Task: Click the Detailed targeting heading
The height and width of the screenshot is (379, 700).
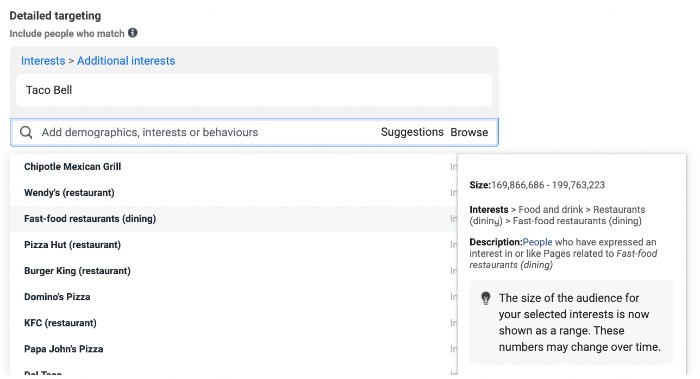Action: point(55,16)
